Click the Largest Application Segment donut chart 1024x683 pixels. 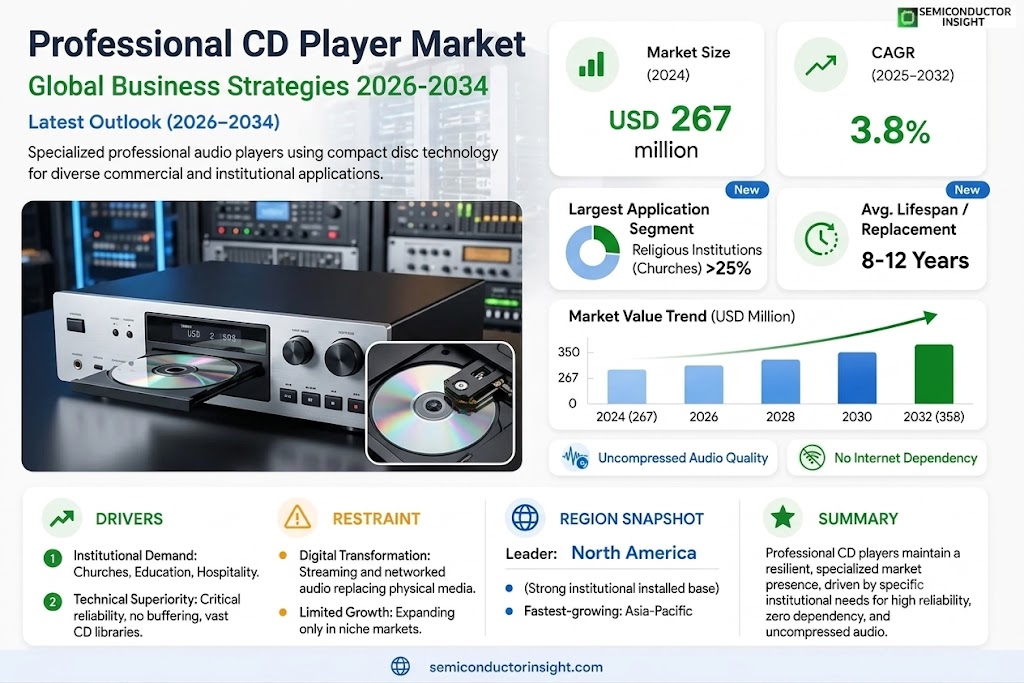[592, 252]
